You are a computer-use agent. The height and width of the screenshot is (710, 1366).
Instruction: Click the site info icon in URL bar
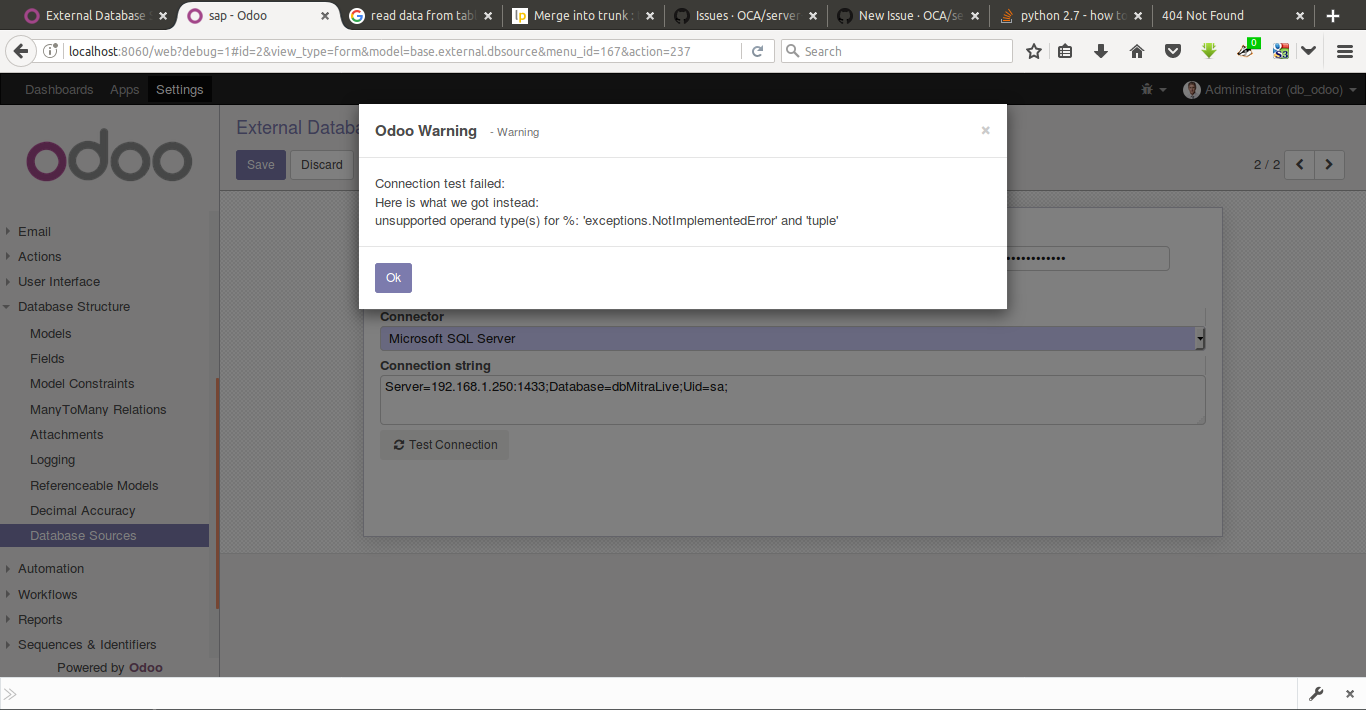coord(51,51)
